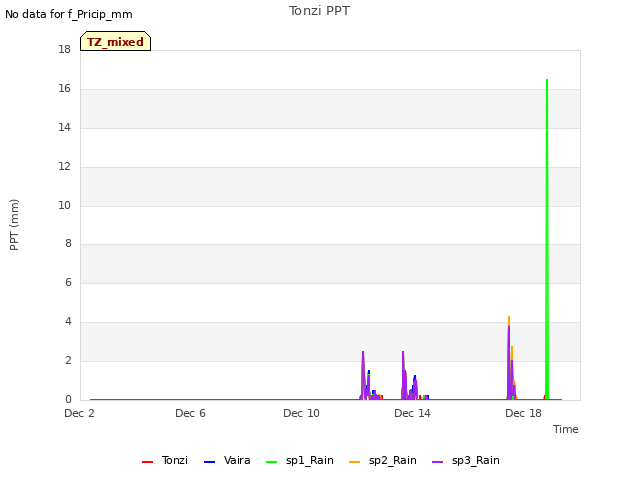Click the blue Vaira legend color marker
640x480 pixels.
(209, 462)
